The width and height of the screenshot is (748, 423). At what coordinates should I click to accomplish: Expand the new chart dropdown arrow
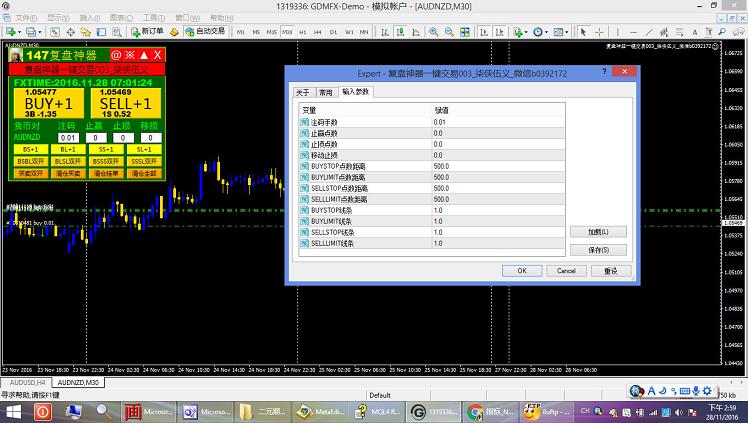(x=19, y=32)
